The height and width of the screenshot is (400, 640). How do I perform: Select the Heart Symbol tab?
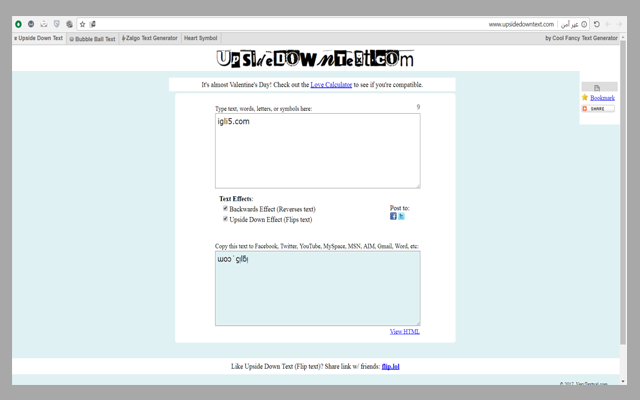tap(200, 39)
